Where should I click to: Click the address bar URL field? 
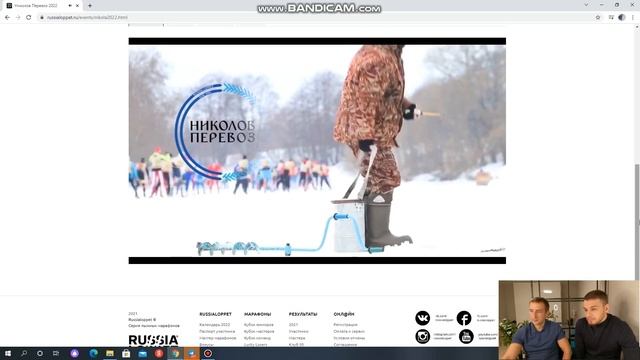[x=318, y=17]
